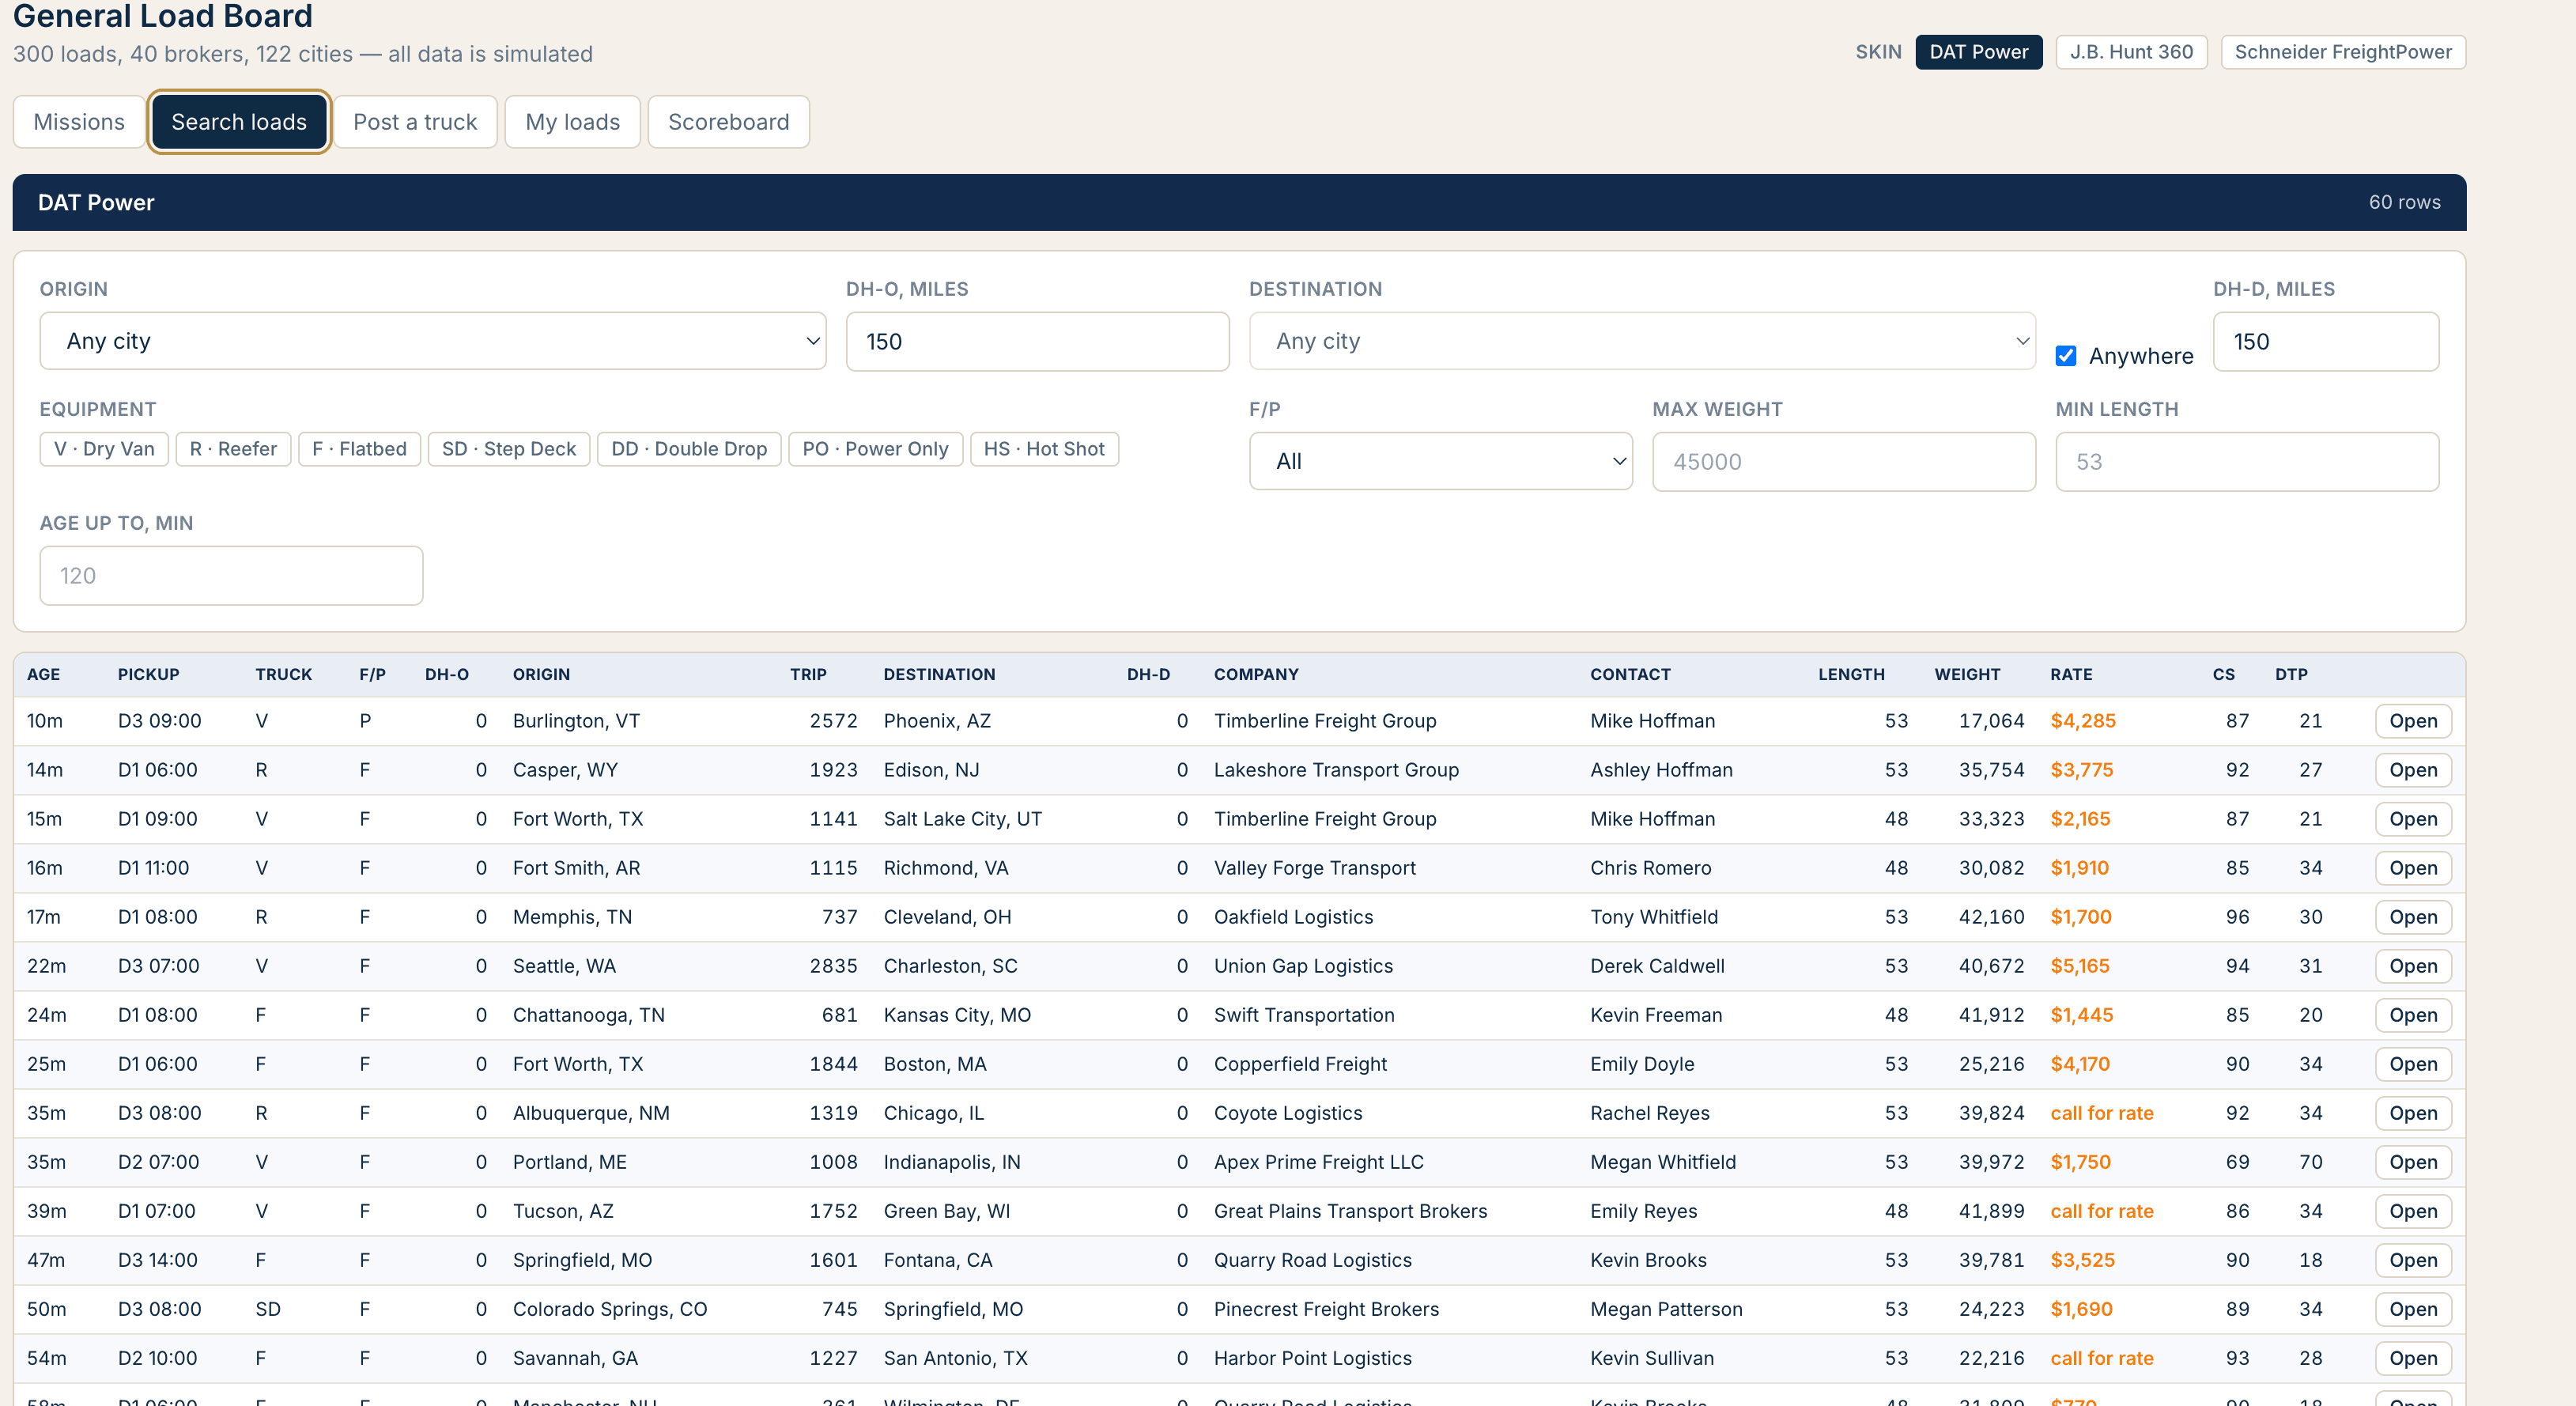Screen dimensions: 2576x1406
Task: Click the Age up to, min field
Action: pyautogui.click(x=231, y=575)
